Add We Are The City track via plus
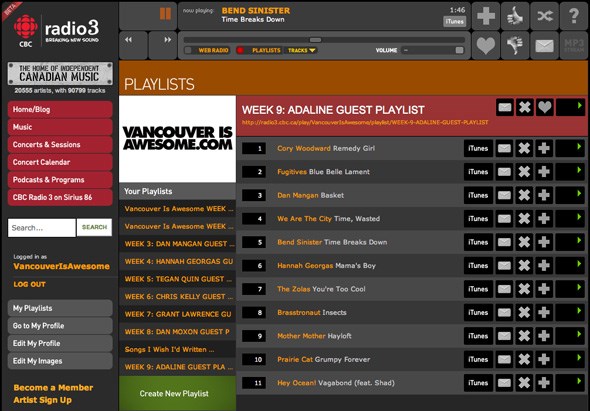Image resolution: width=590 pixels, height=411 pixels. 544,219
